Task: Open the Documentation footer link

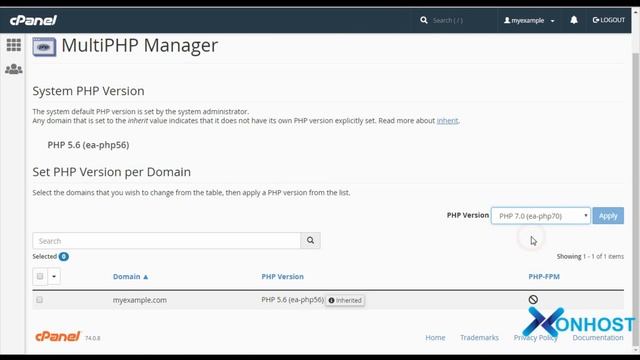Action: point(598,338)
